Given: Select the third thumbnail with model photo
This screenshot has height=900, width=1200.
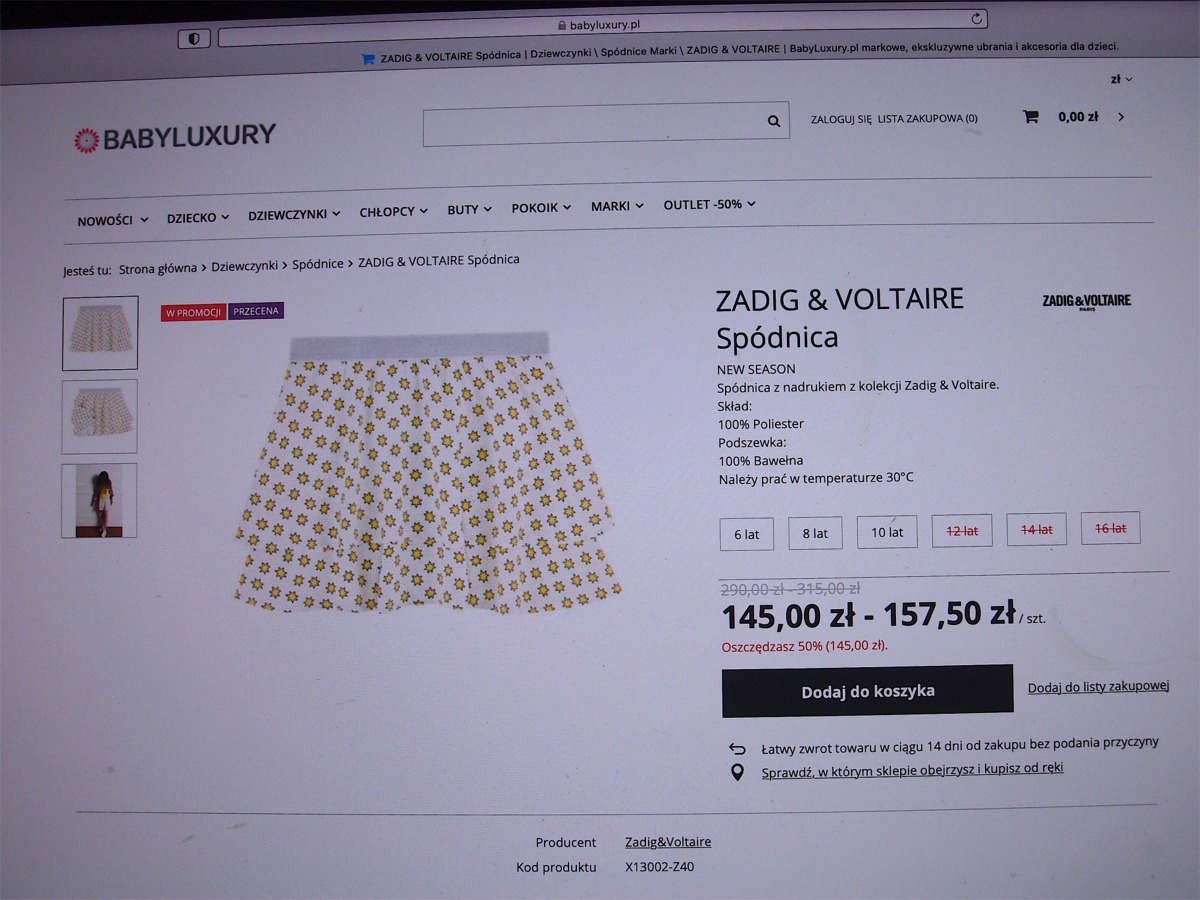Looking at the screenshot, I should click(x=99, y=500).
